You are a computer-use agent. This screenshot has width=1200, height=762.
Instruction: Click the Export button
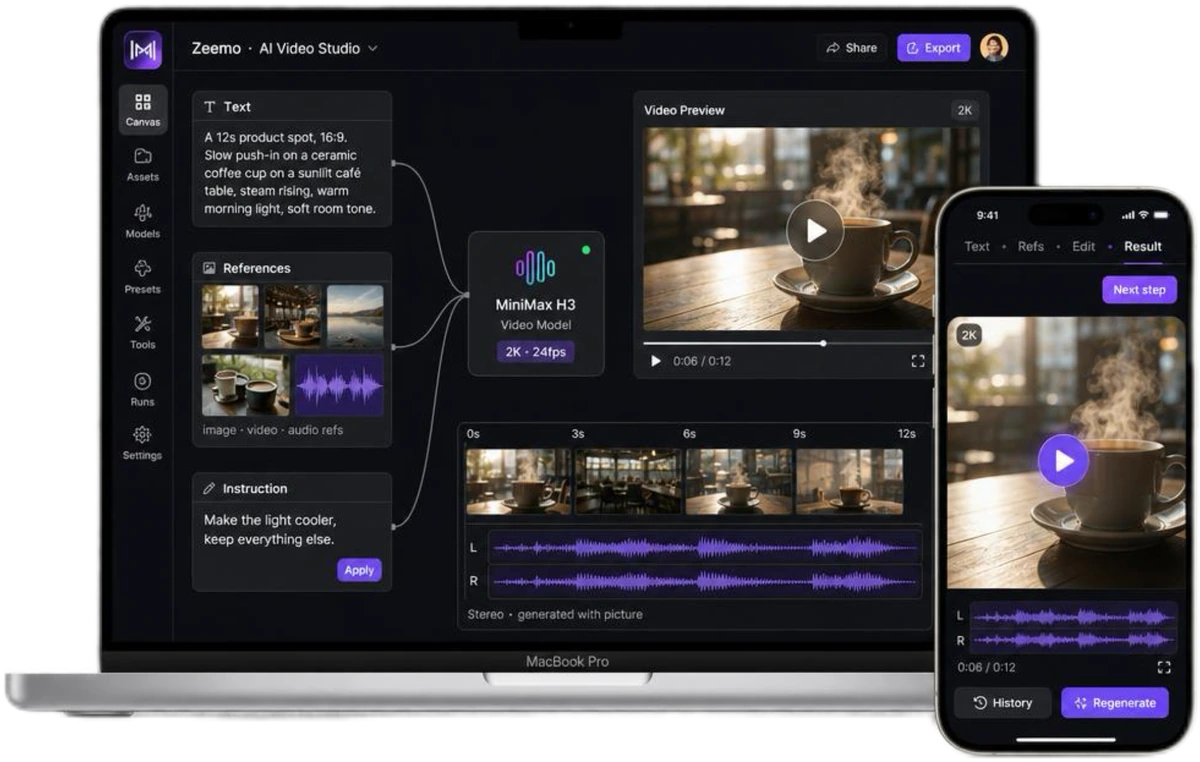[933, 48]
